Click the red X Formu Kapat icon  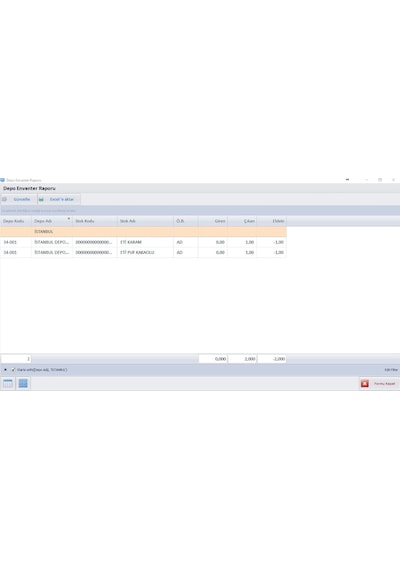[x=365, y=384]
